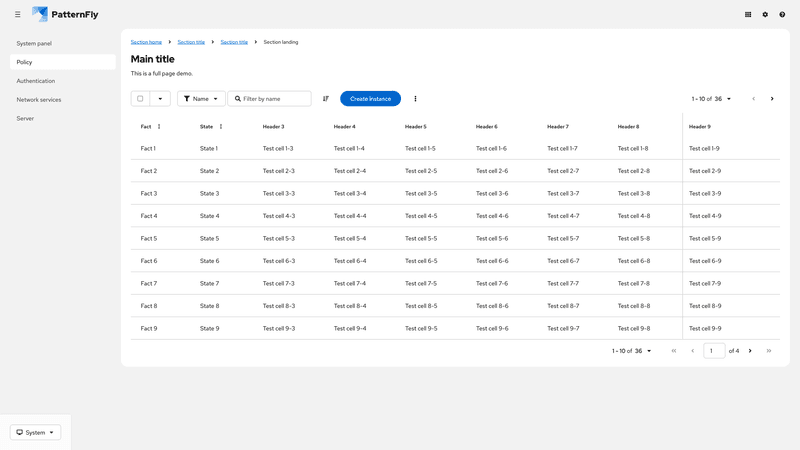The height and width of the screenshot is (450, 800).
Task: Click Test cell 9-9
Action: pyautogui.click(x=705, y=328)
